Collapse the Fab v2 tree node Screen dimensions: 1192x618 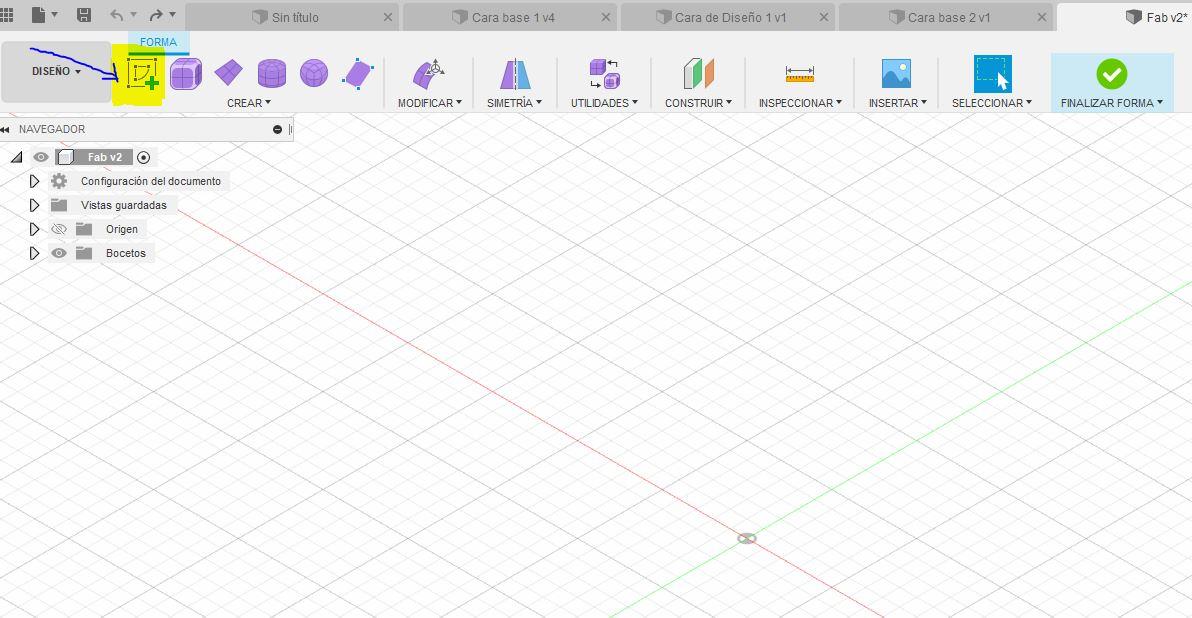[16, 157]
